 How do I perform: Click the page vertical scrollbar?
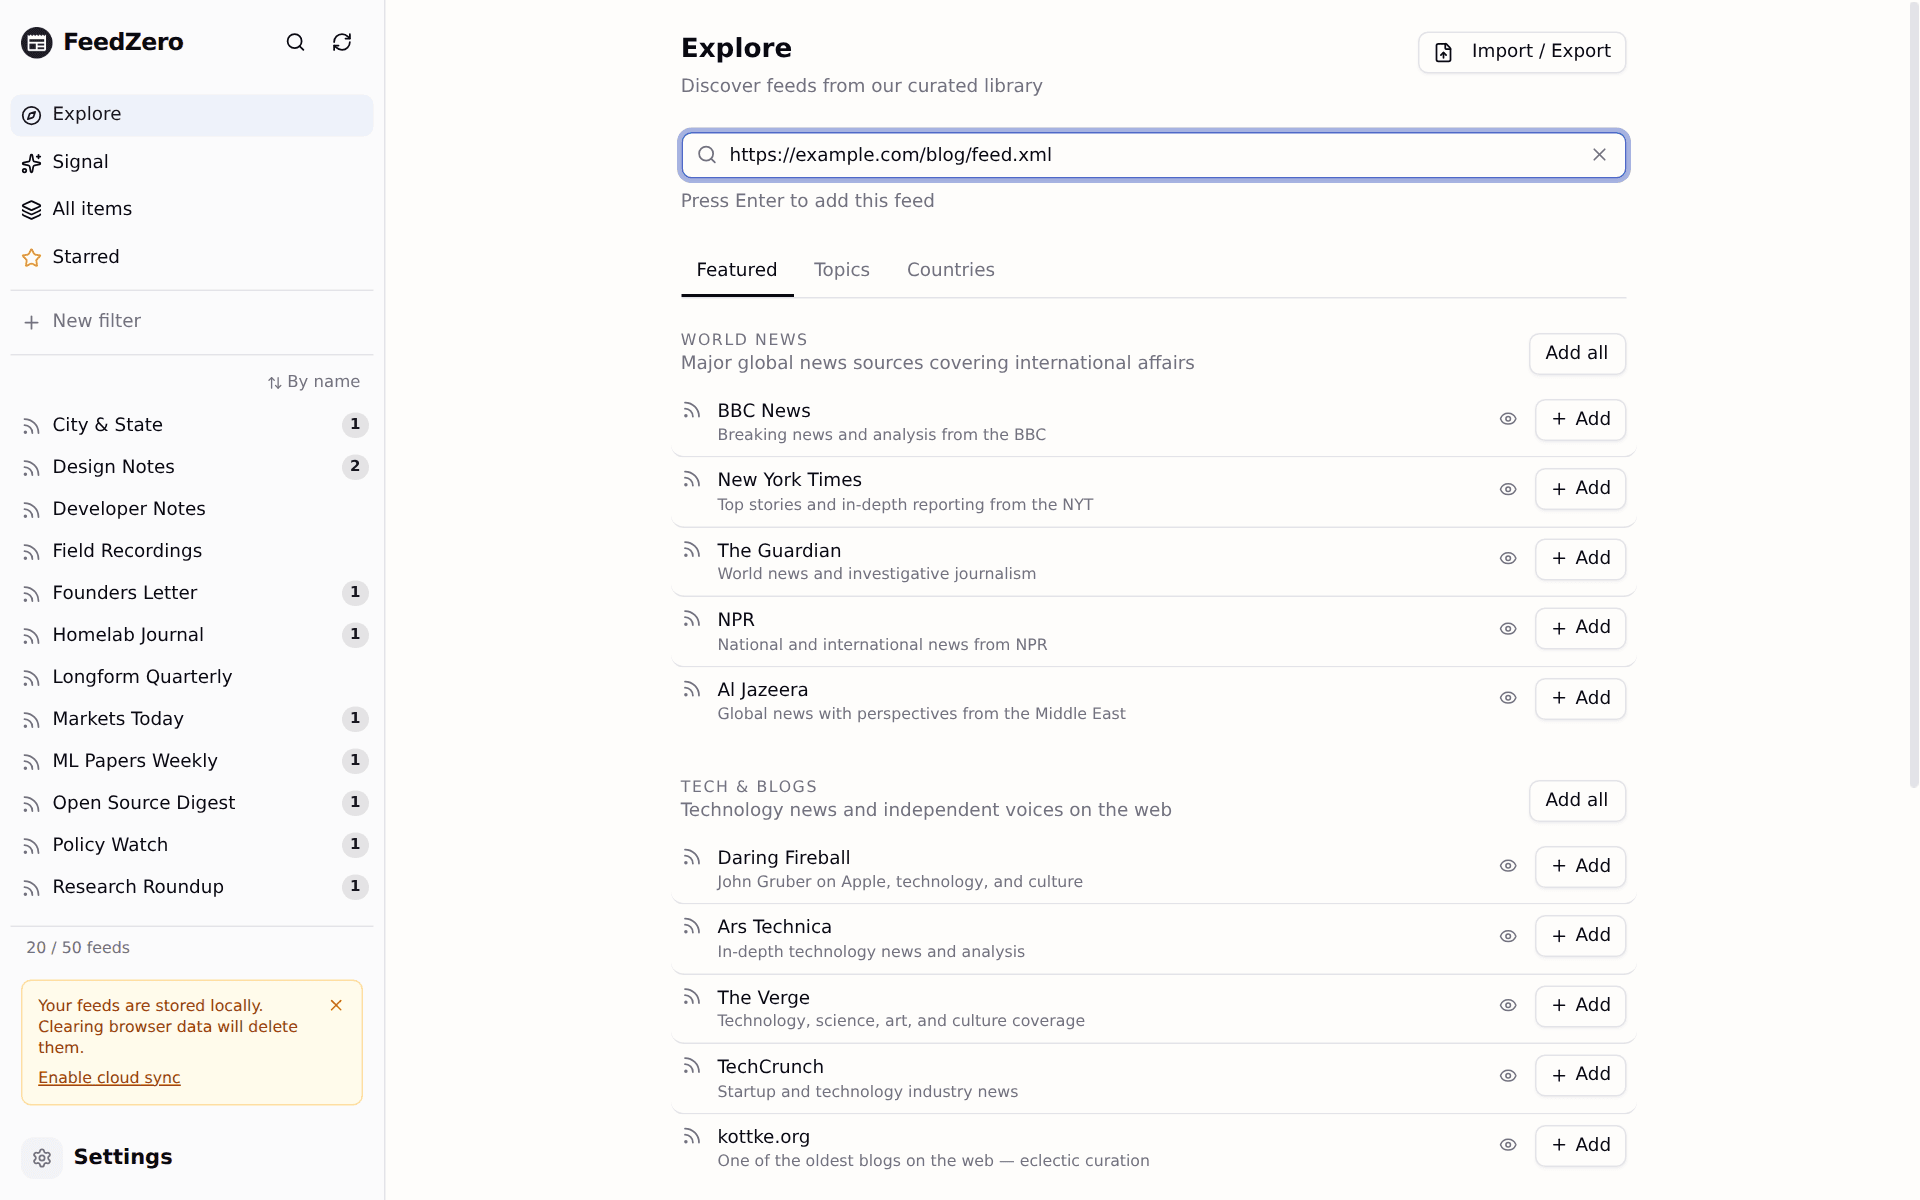click(x=1913, y=395)
